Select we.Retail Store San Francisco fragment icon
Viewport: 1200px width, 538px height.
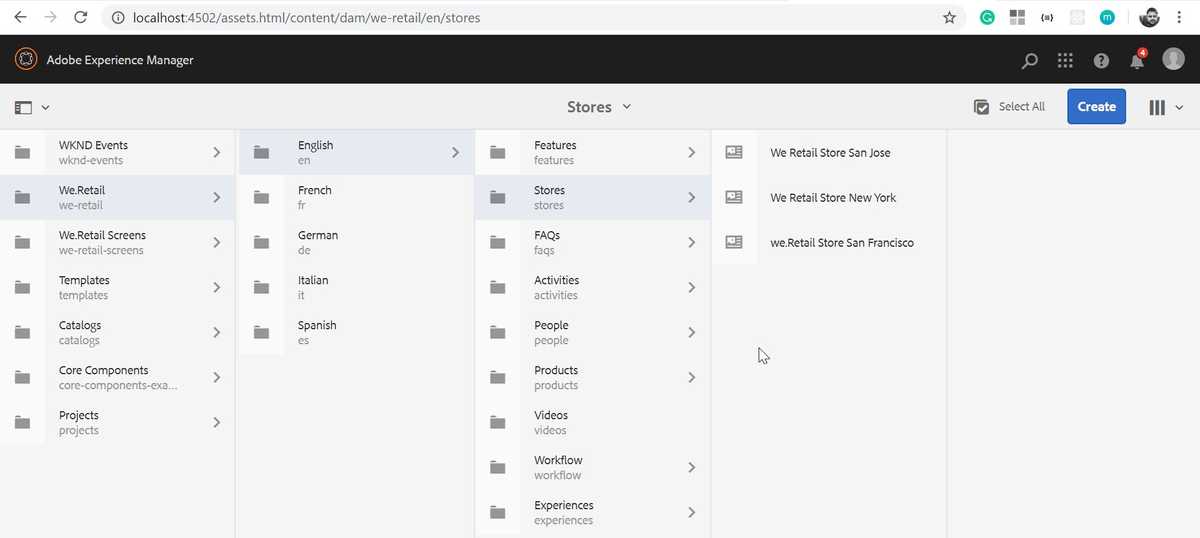coord(734,243)
